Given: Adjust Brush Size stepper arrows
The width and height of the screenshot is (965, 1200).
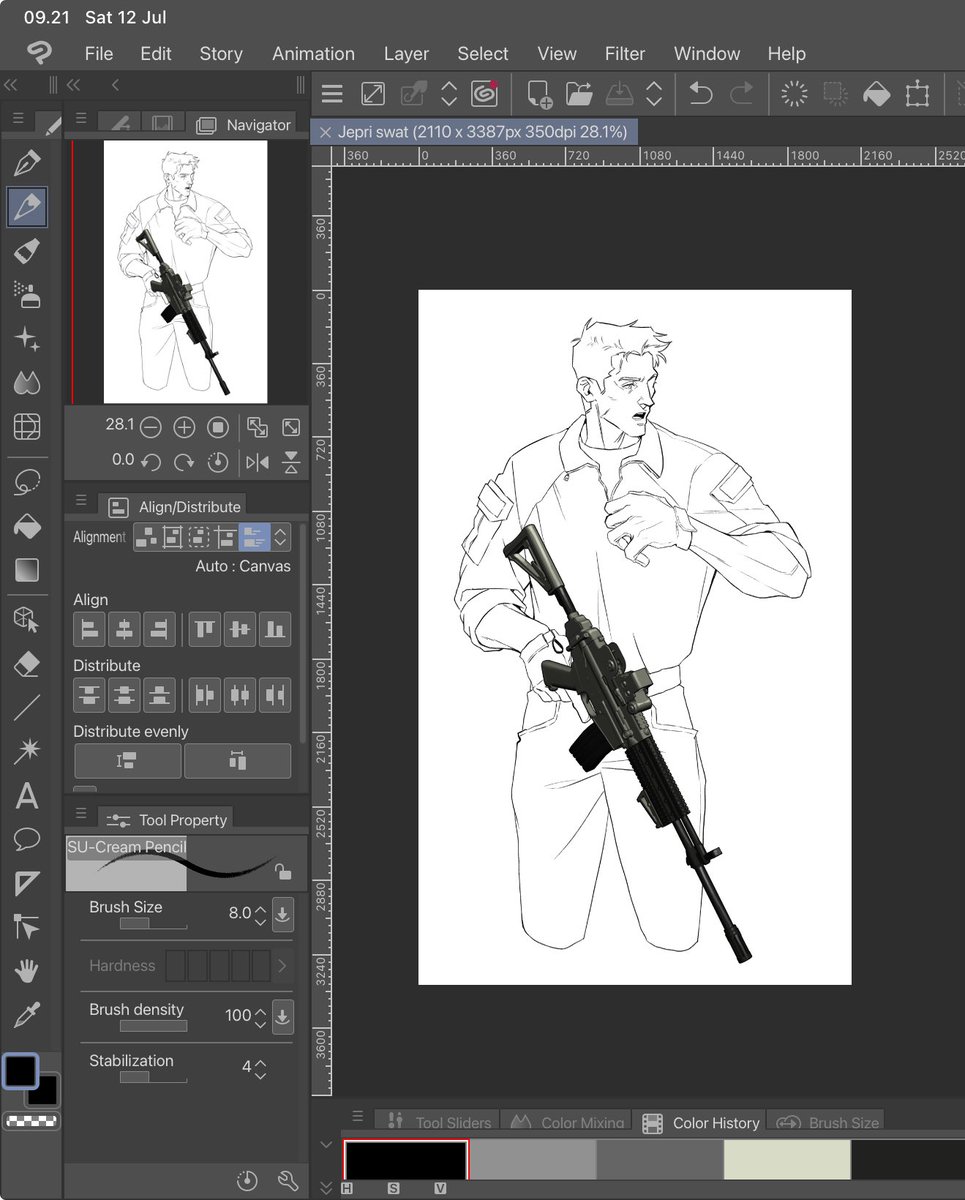Looking at the screenshot, I should tap(260, 914).
